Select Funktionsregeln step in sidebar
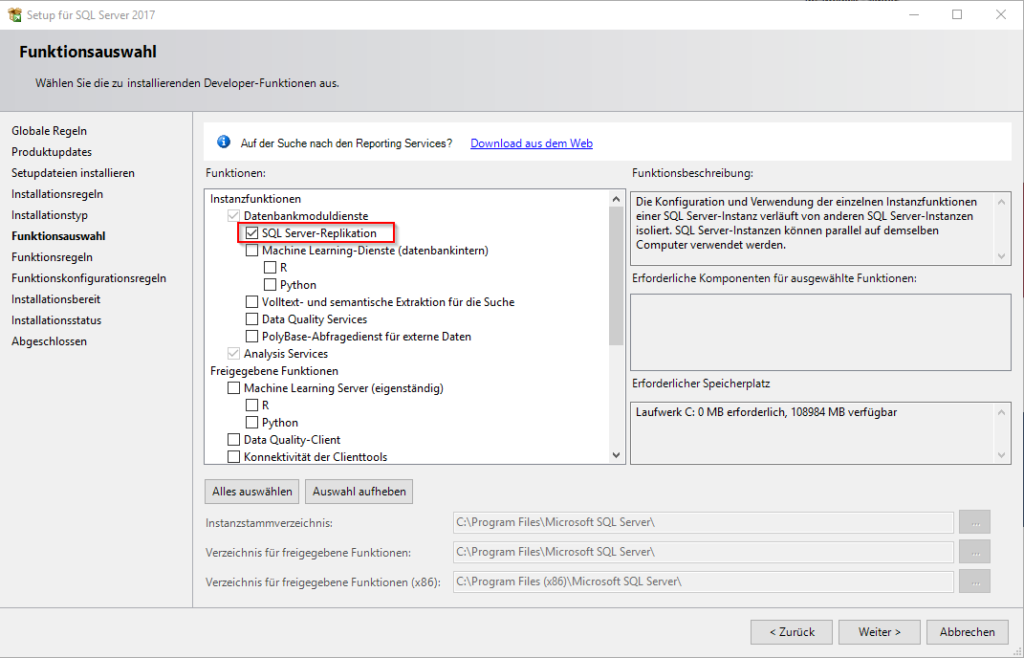Viewport: 1024px width, 658px height. [52, 257]
